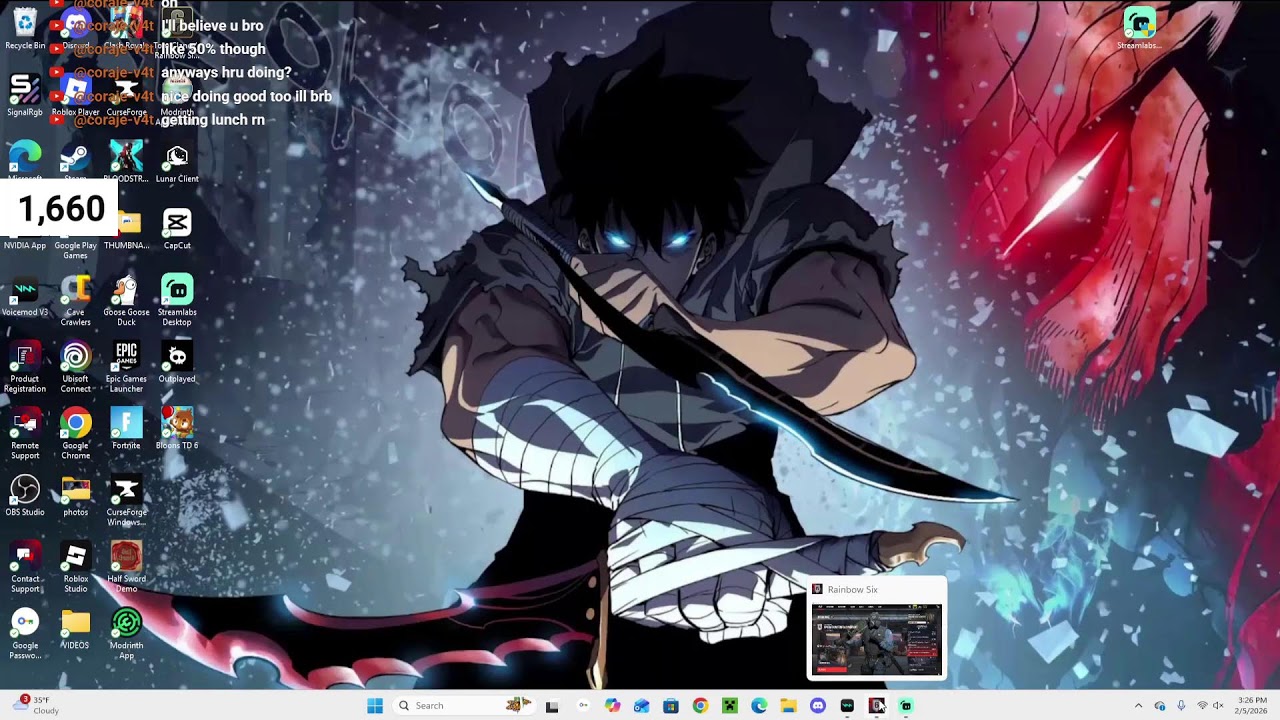Image resolution: width=1280 pixels, height=720 pixels.
Task: Open OBS Studio desktop icon
Action: (25, 496)
